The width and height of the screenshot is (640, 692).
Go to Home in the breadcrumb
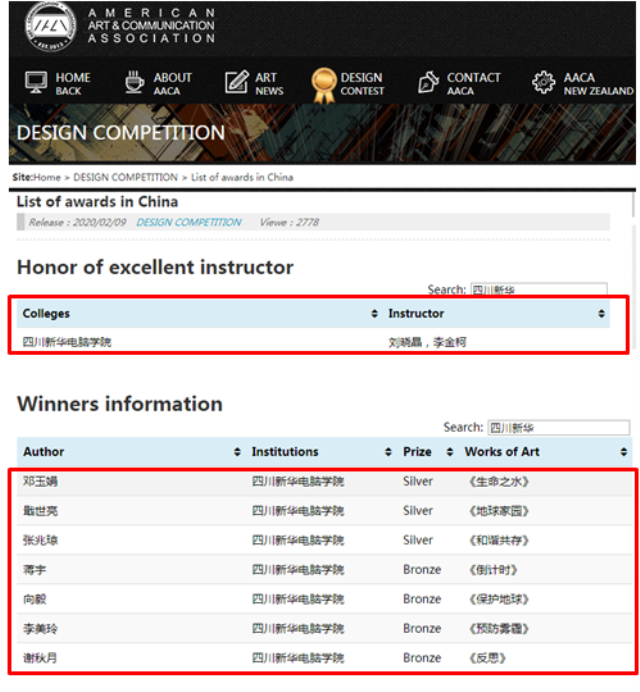tap(47, 177)
